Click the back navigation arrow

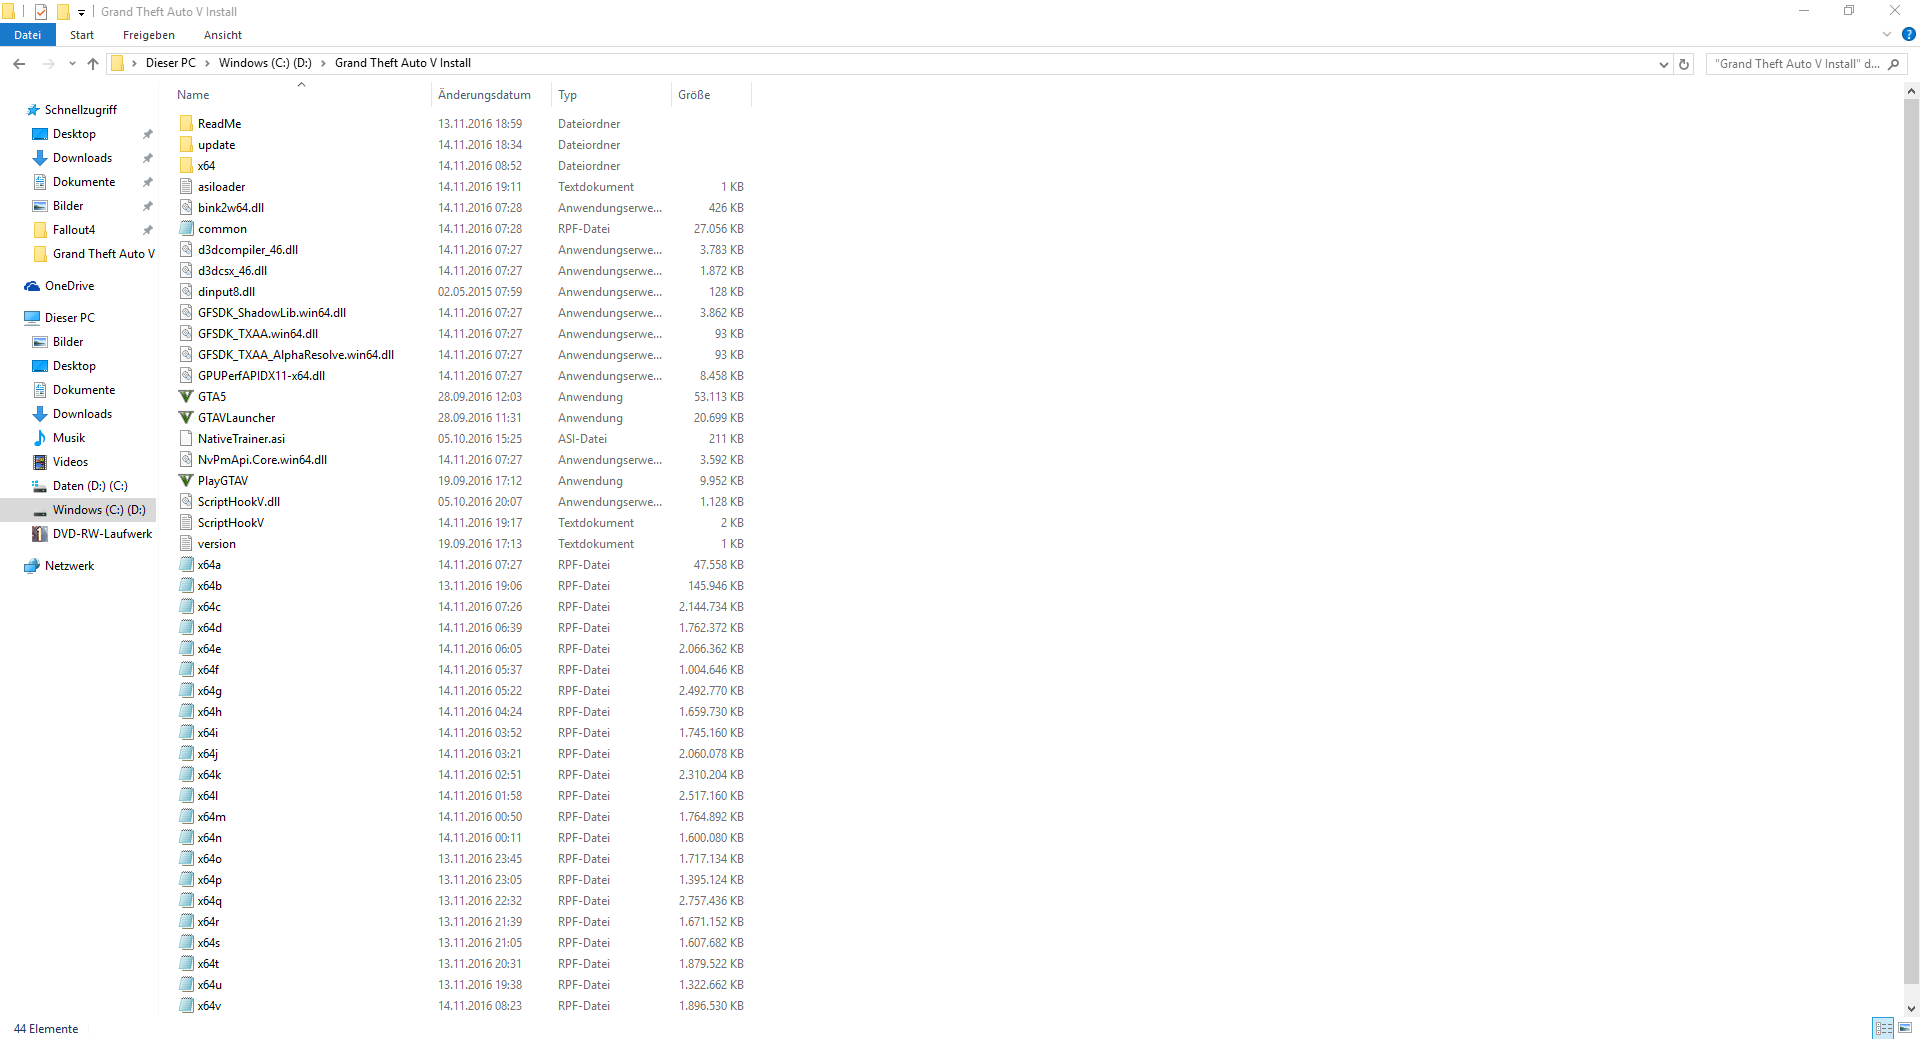19,63
